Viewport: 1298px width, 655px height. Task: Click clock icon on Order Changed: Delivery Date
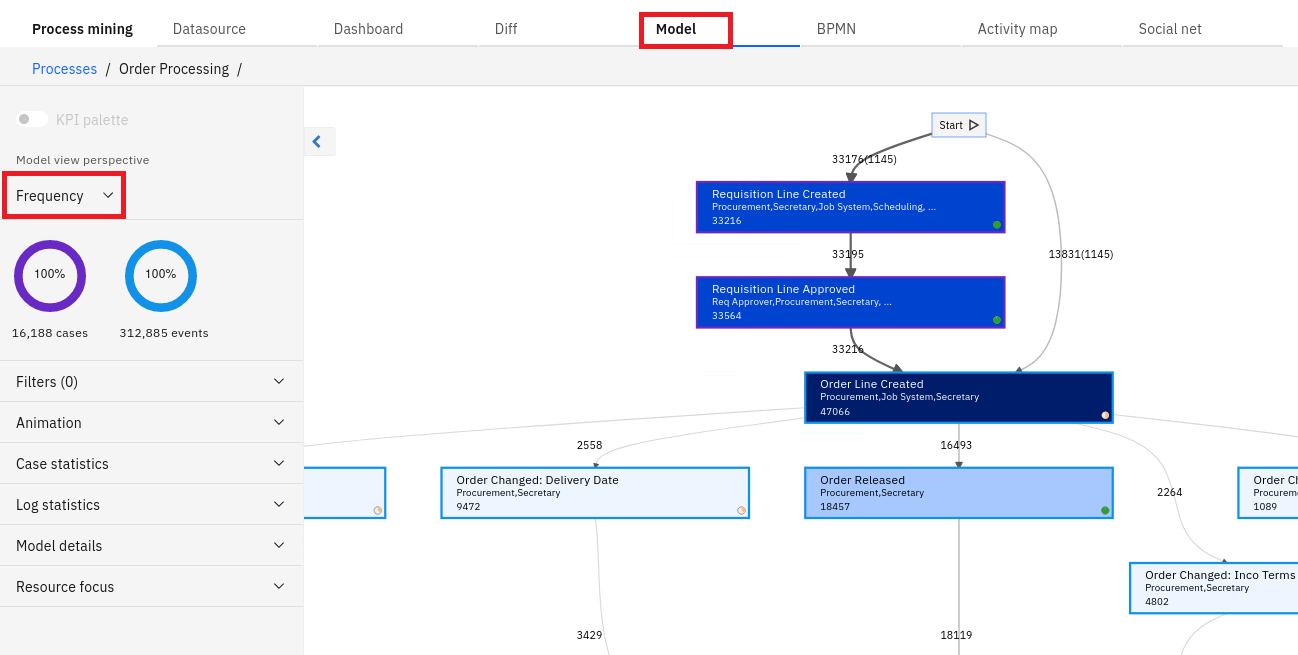[740, 510]
